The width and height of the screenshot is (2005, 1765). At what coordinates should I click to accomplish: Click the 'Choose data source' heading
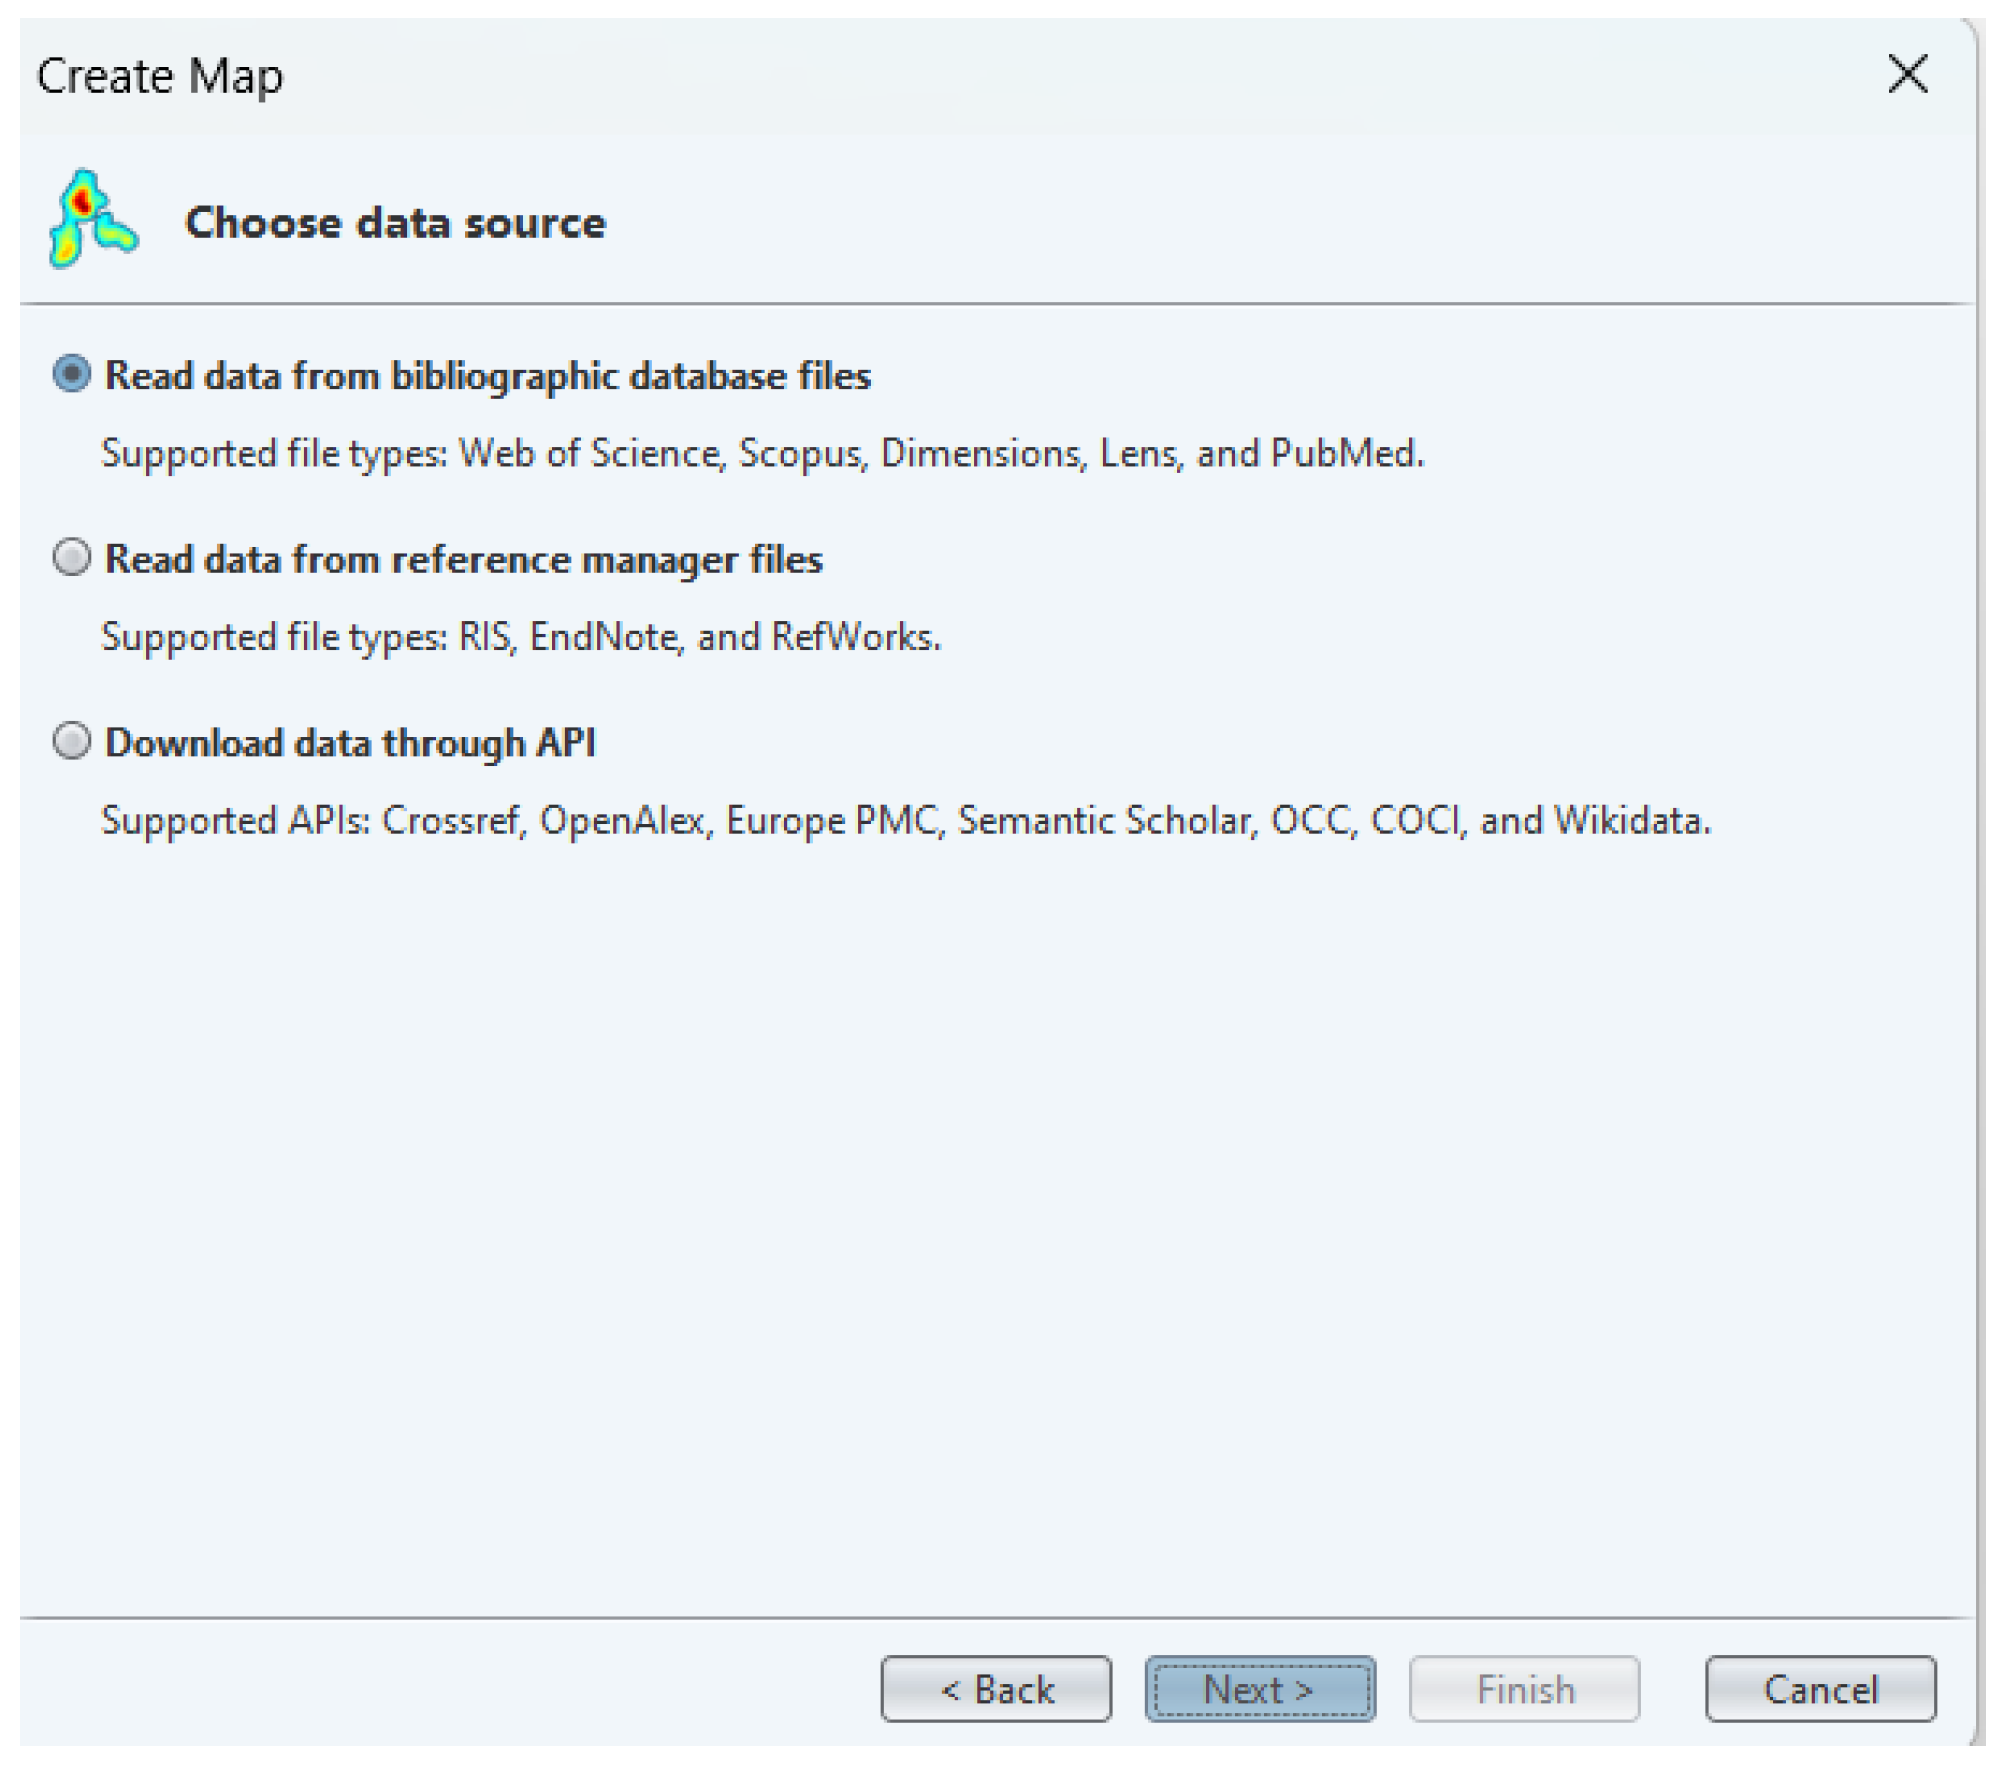pos(395,222)
